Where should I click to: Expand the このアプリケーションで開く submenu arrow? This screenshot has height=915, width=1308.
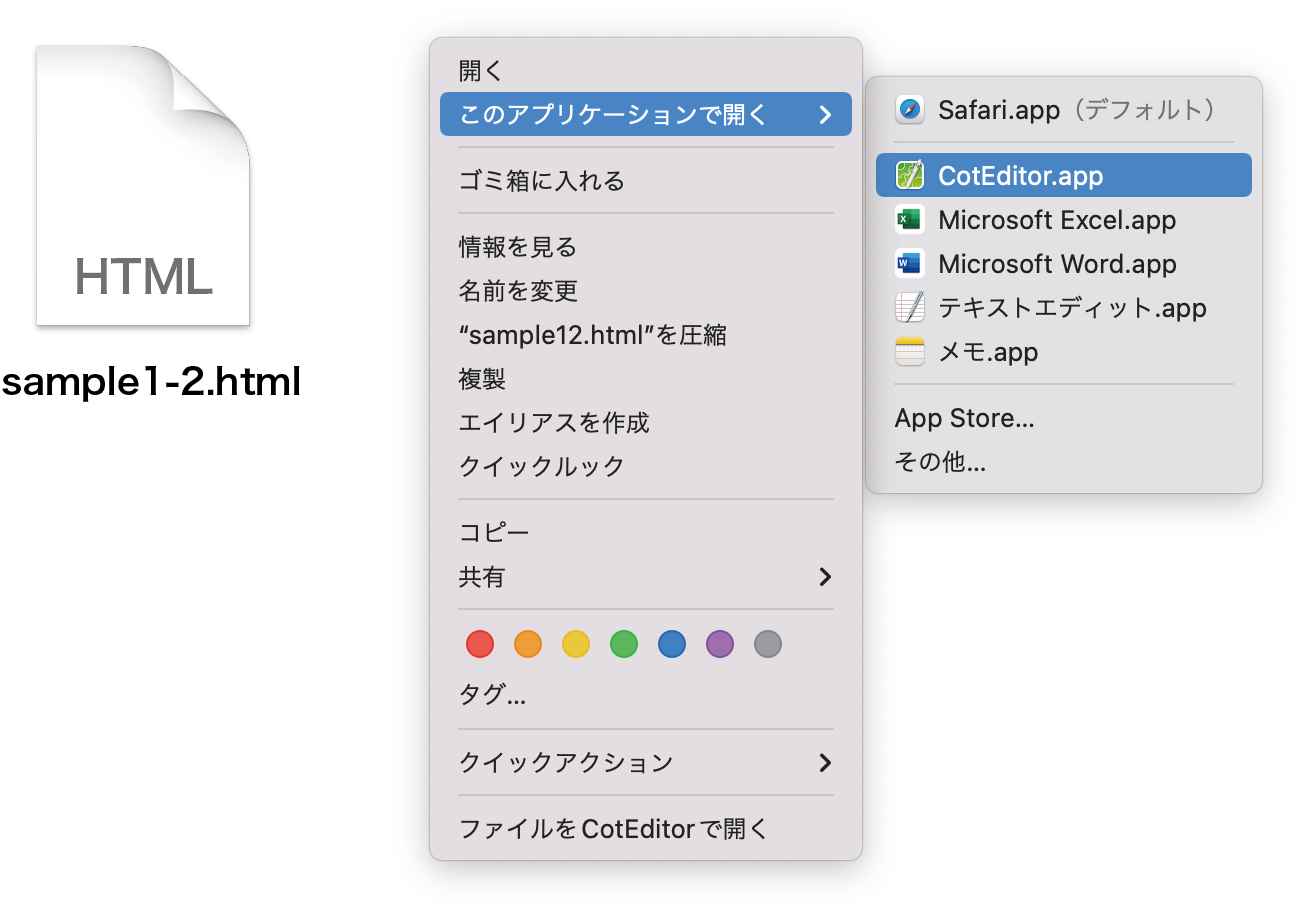[x=825, y=115]
